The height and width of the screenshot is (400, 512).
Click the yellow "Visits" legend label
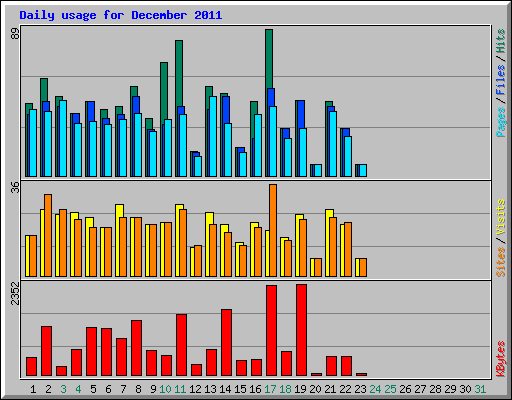coord(500,217)
